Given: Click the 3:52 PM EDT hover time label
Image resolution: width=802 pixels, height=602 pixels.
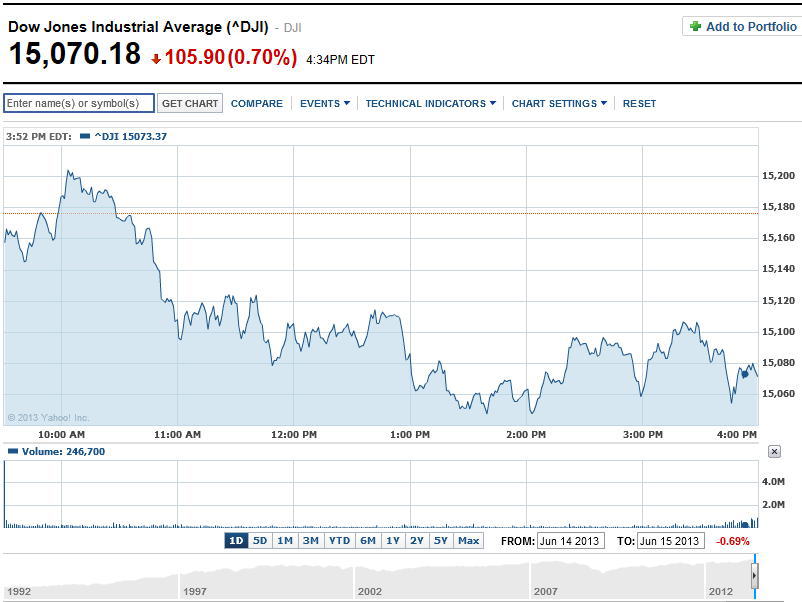Looking at the screenshot, I should tap(39, 137).
